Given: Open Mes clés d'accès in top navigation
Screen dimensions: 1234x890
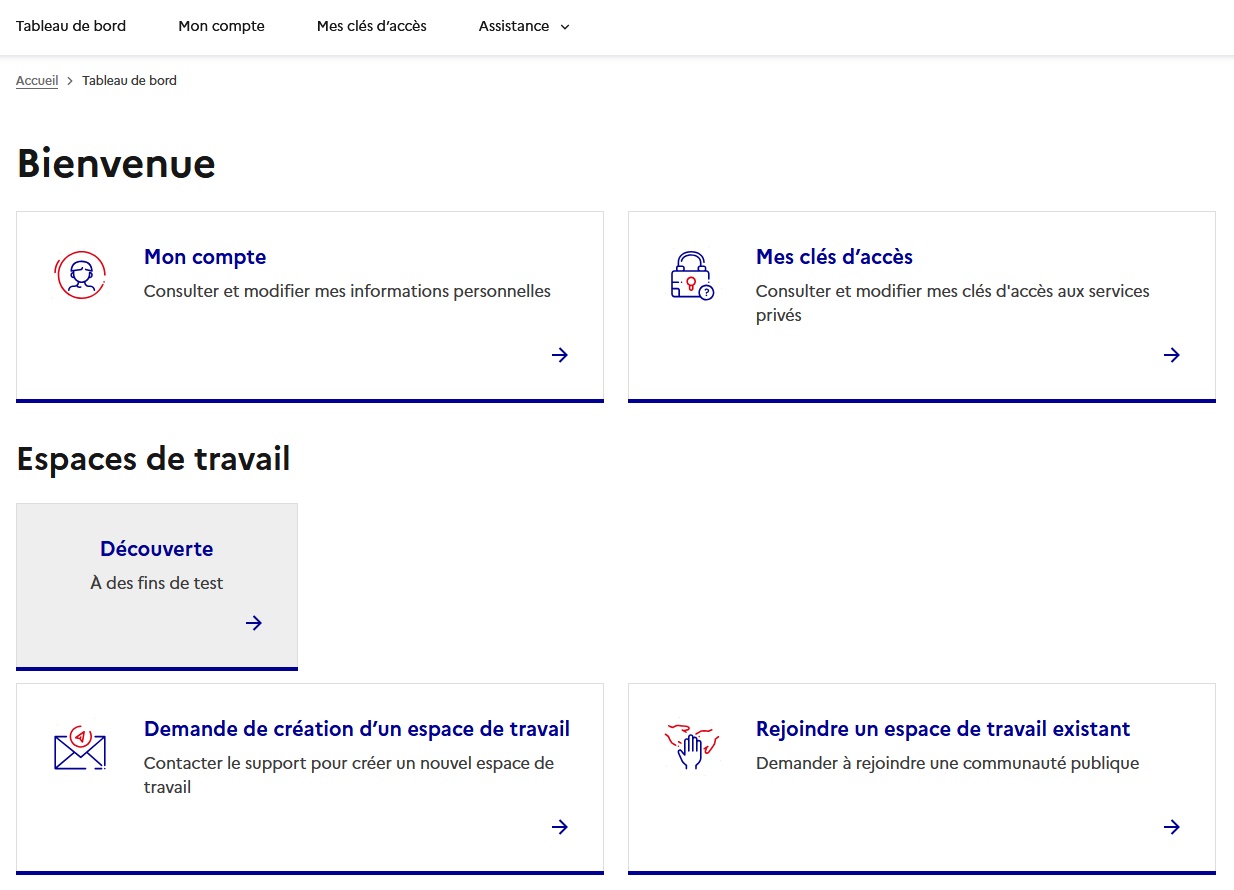Looking at the screenshot, I should 372,26.
